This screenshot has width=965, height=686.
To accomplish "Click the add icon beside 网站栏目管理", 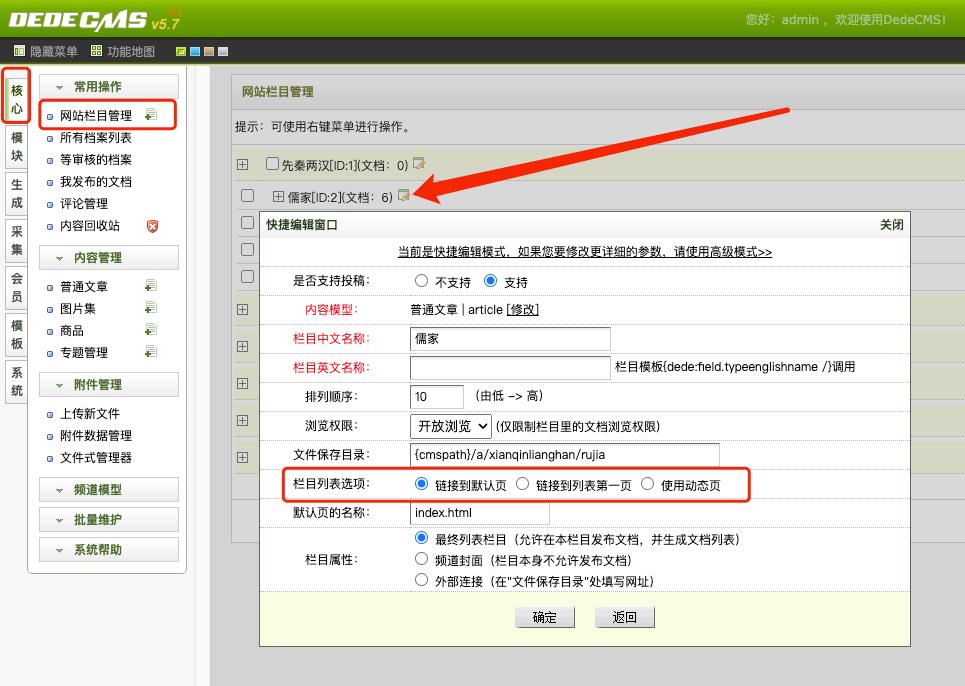I will click(151, 114).
